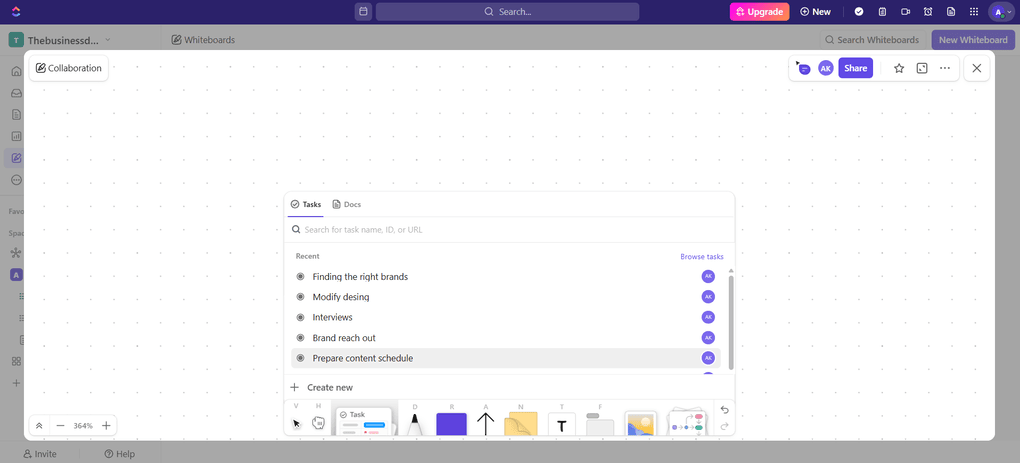Open the video clip recorder icon

pyautogui.click(x=905, y=12)
